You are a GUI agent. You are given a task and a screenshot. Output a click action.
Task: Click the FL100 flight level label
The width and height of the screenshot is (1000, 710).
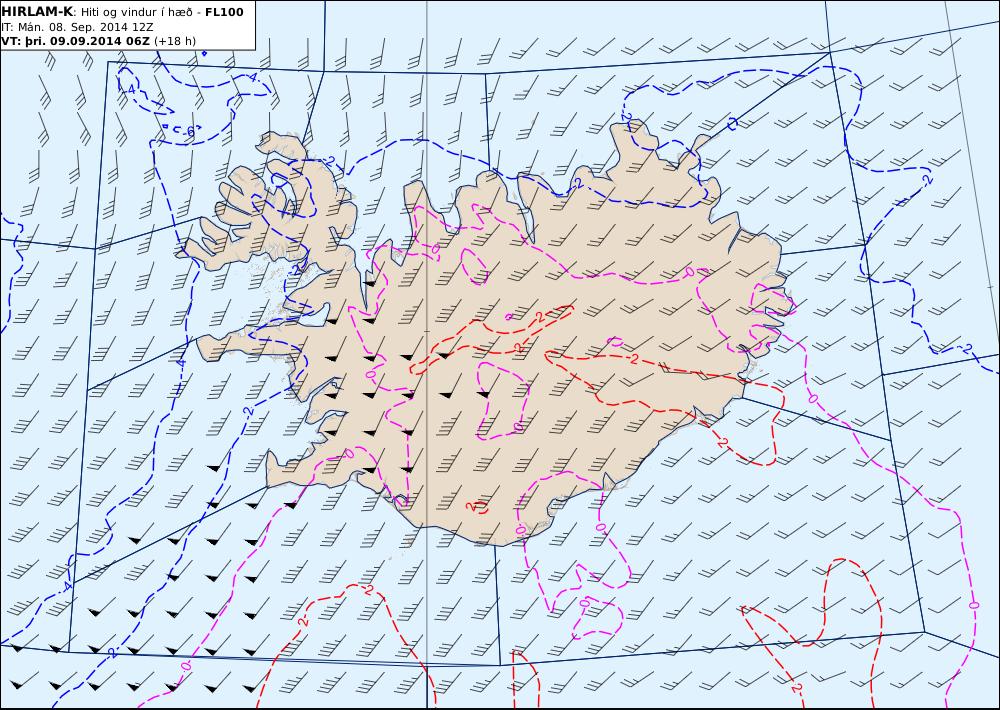click(224, 12)
